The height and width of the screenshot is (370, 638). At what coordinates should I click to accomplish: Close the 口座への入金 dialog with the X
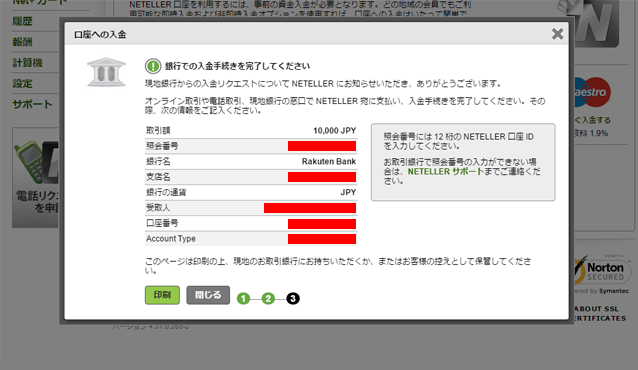pyautogui.click(x=557, y=34)
